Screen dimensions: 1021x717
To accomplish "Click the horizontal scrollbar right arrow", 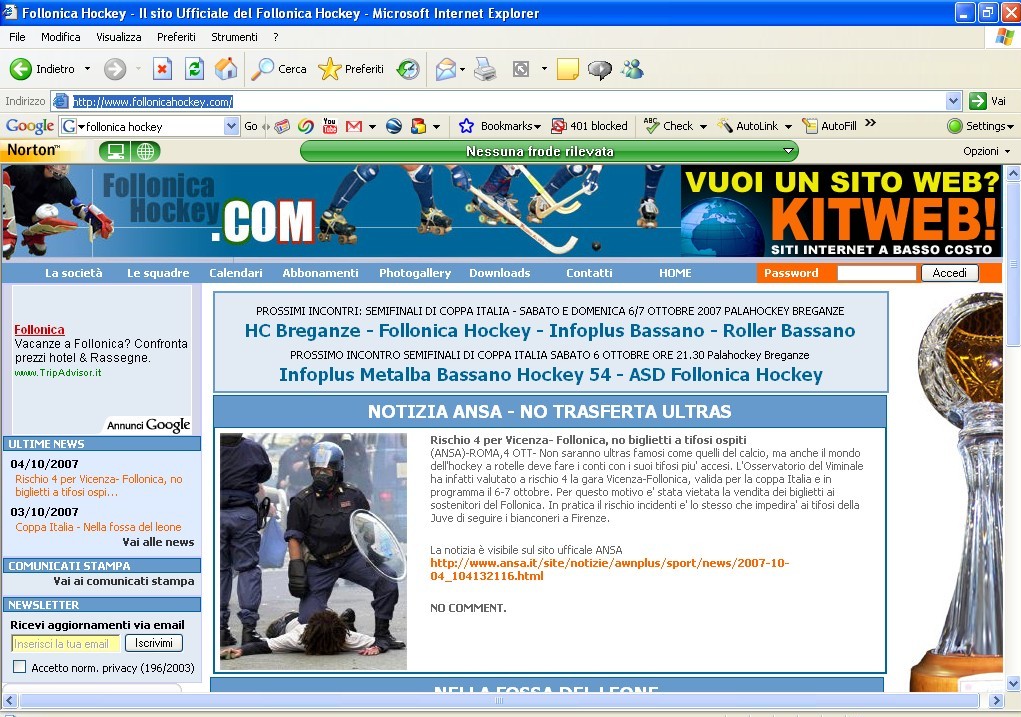I will pos(996,700).
